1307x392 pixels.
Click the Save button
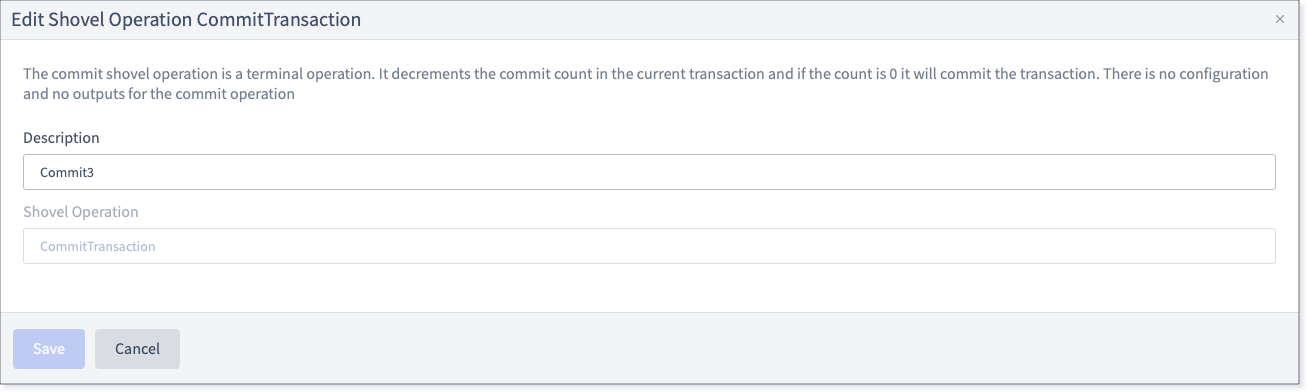49,349
